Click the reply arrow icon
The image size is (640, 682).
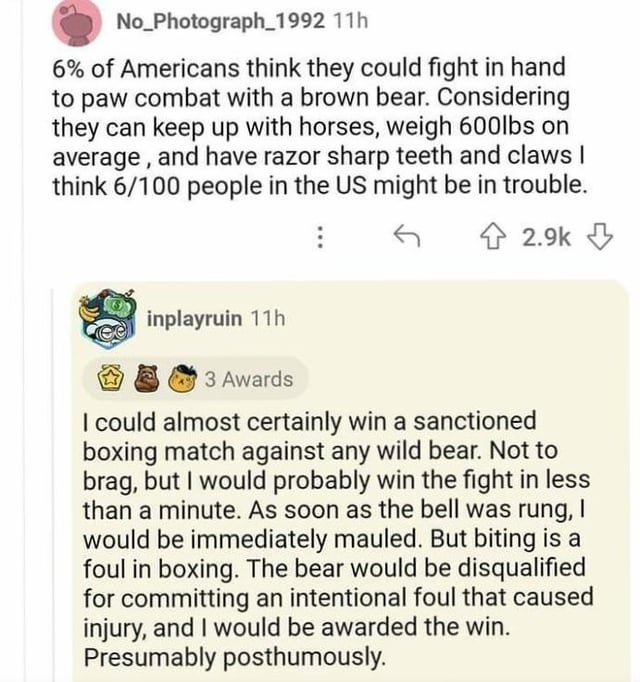tap(404, 236)
